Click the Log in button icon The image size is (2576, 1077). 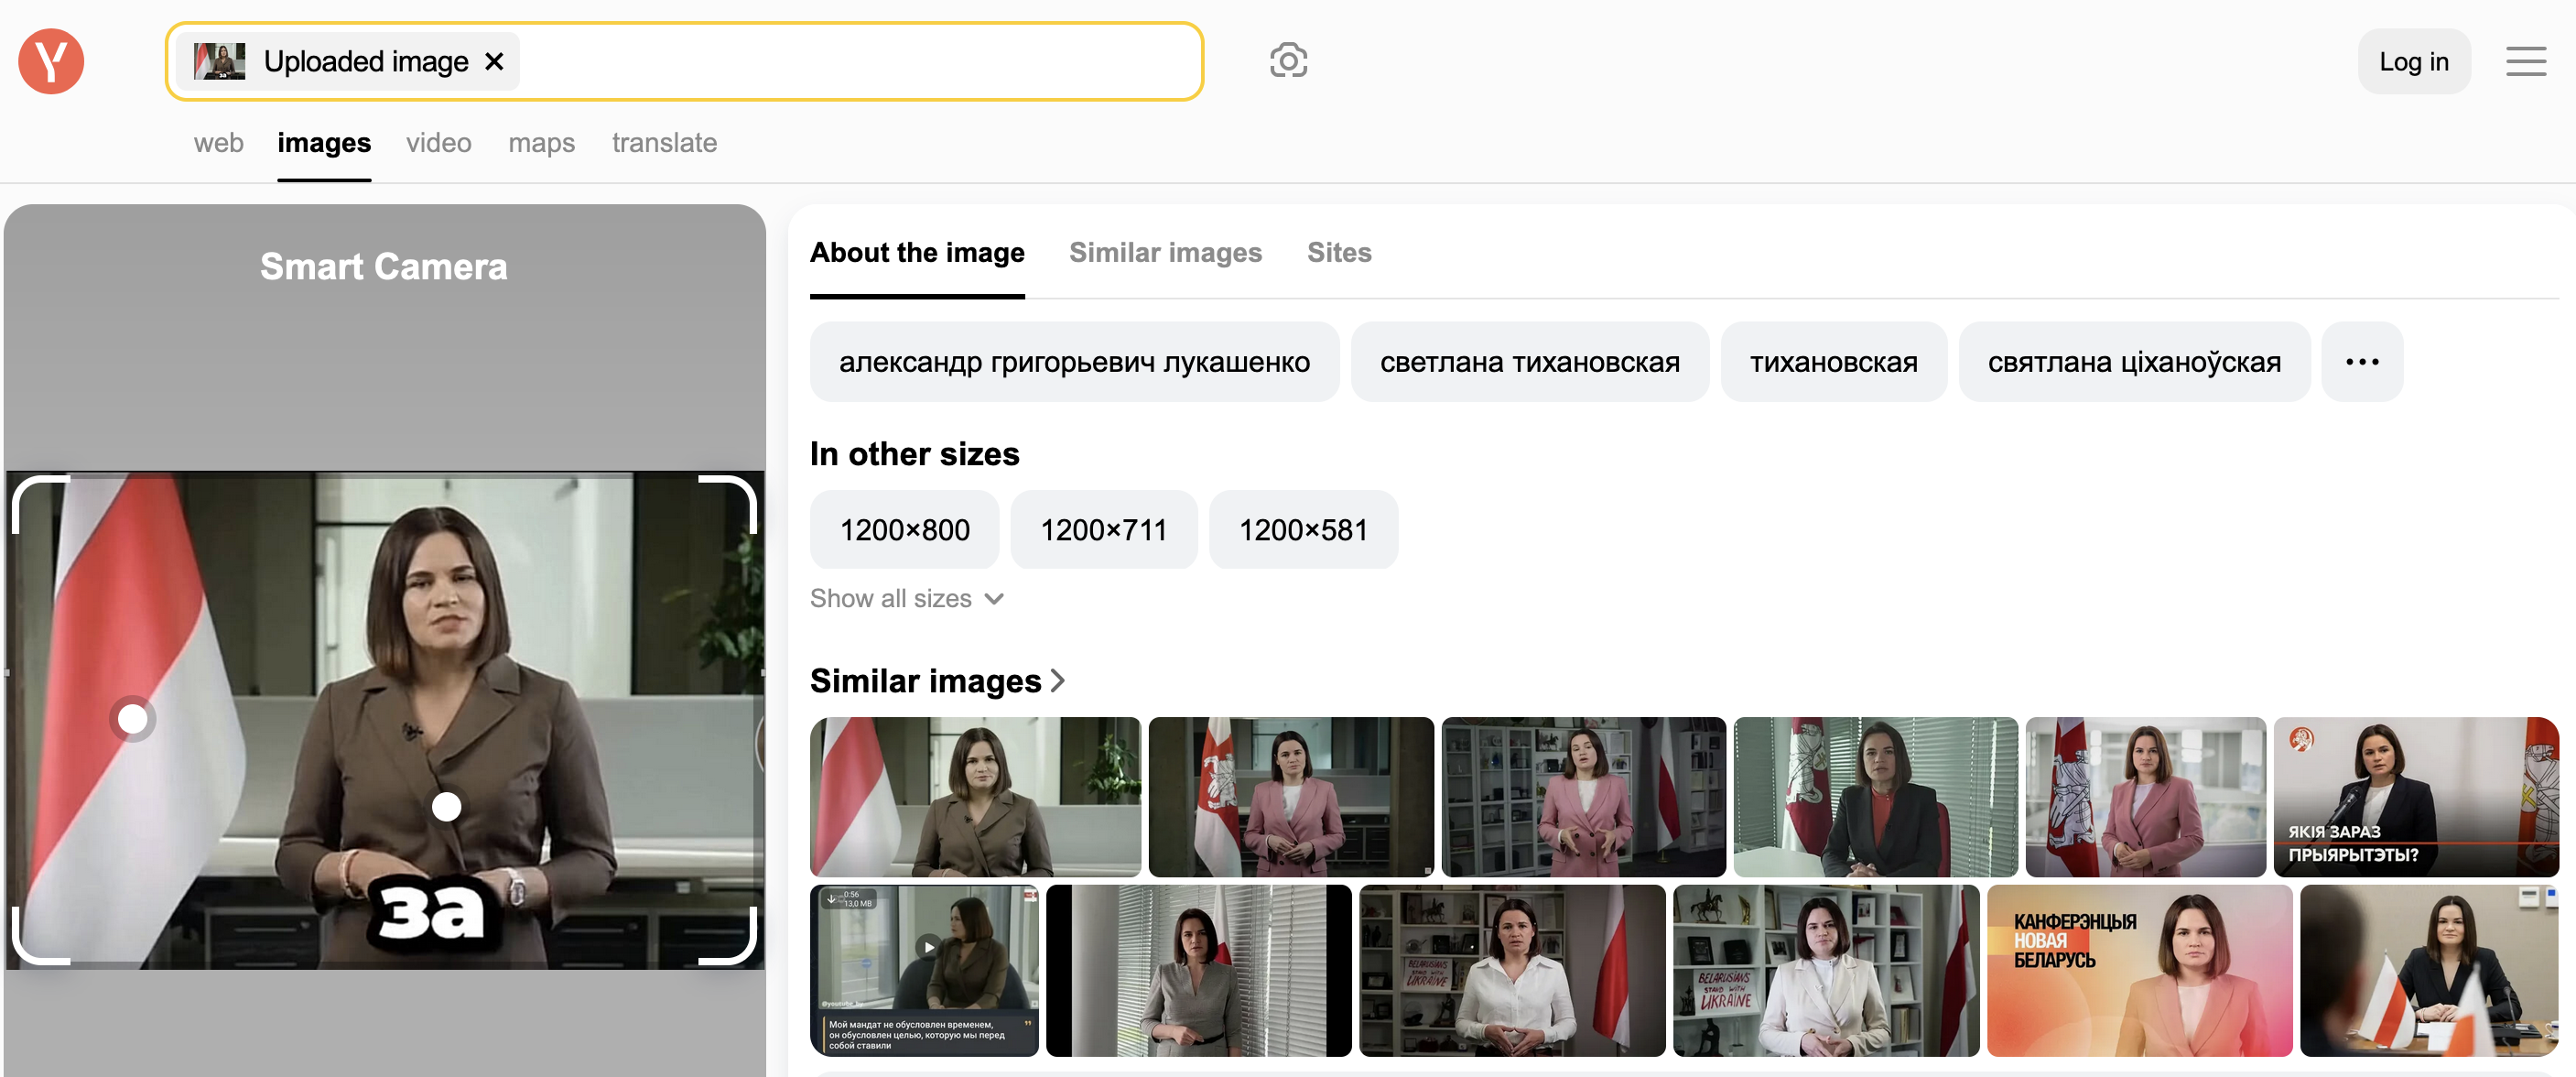point(2413,60)
